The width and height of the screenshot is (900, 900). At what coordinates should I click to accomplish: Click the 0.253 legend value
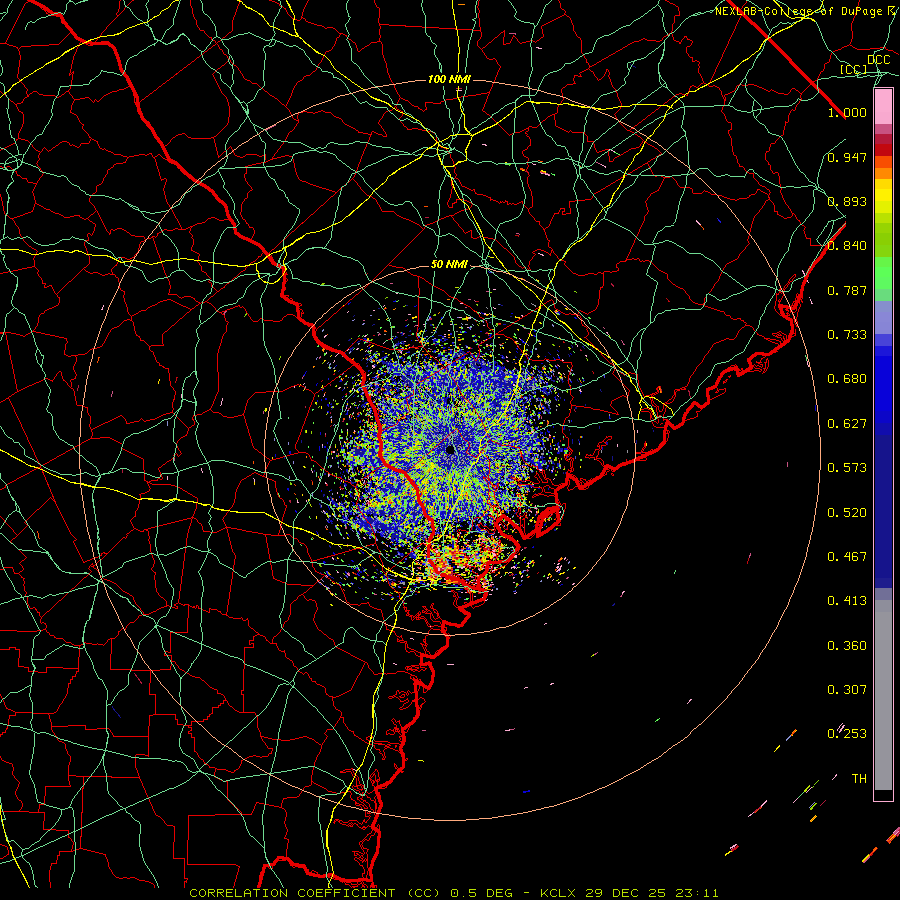847,734
